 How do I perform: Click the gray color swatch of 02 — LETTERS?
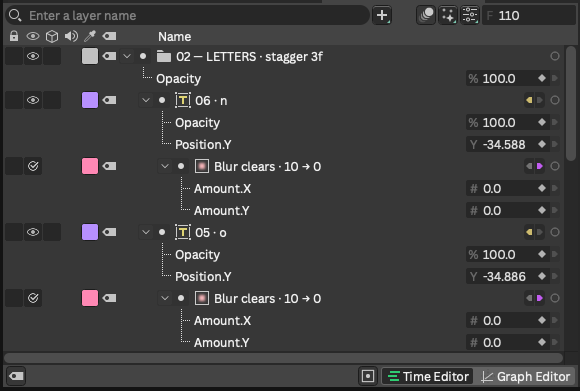tap(90, 56)
